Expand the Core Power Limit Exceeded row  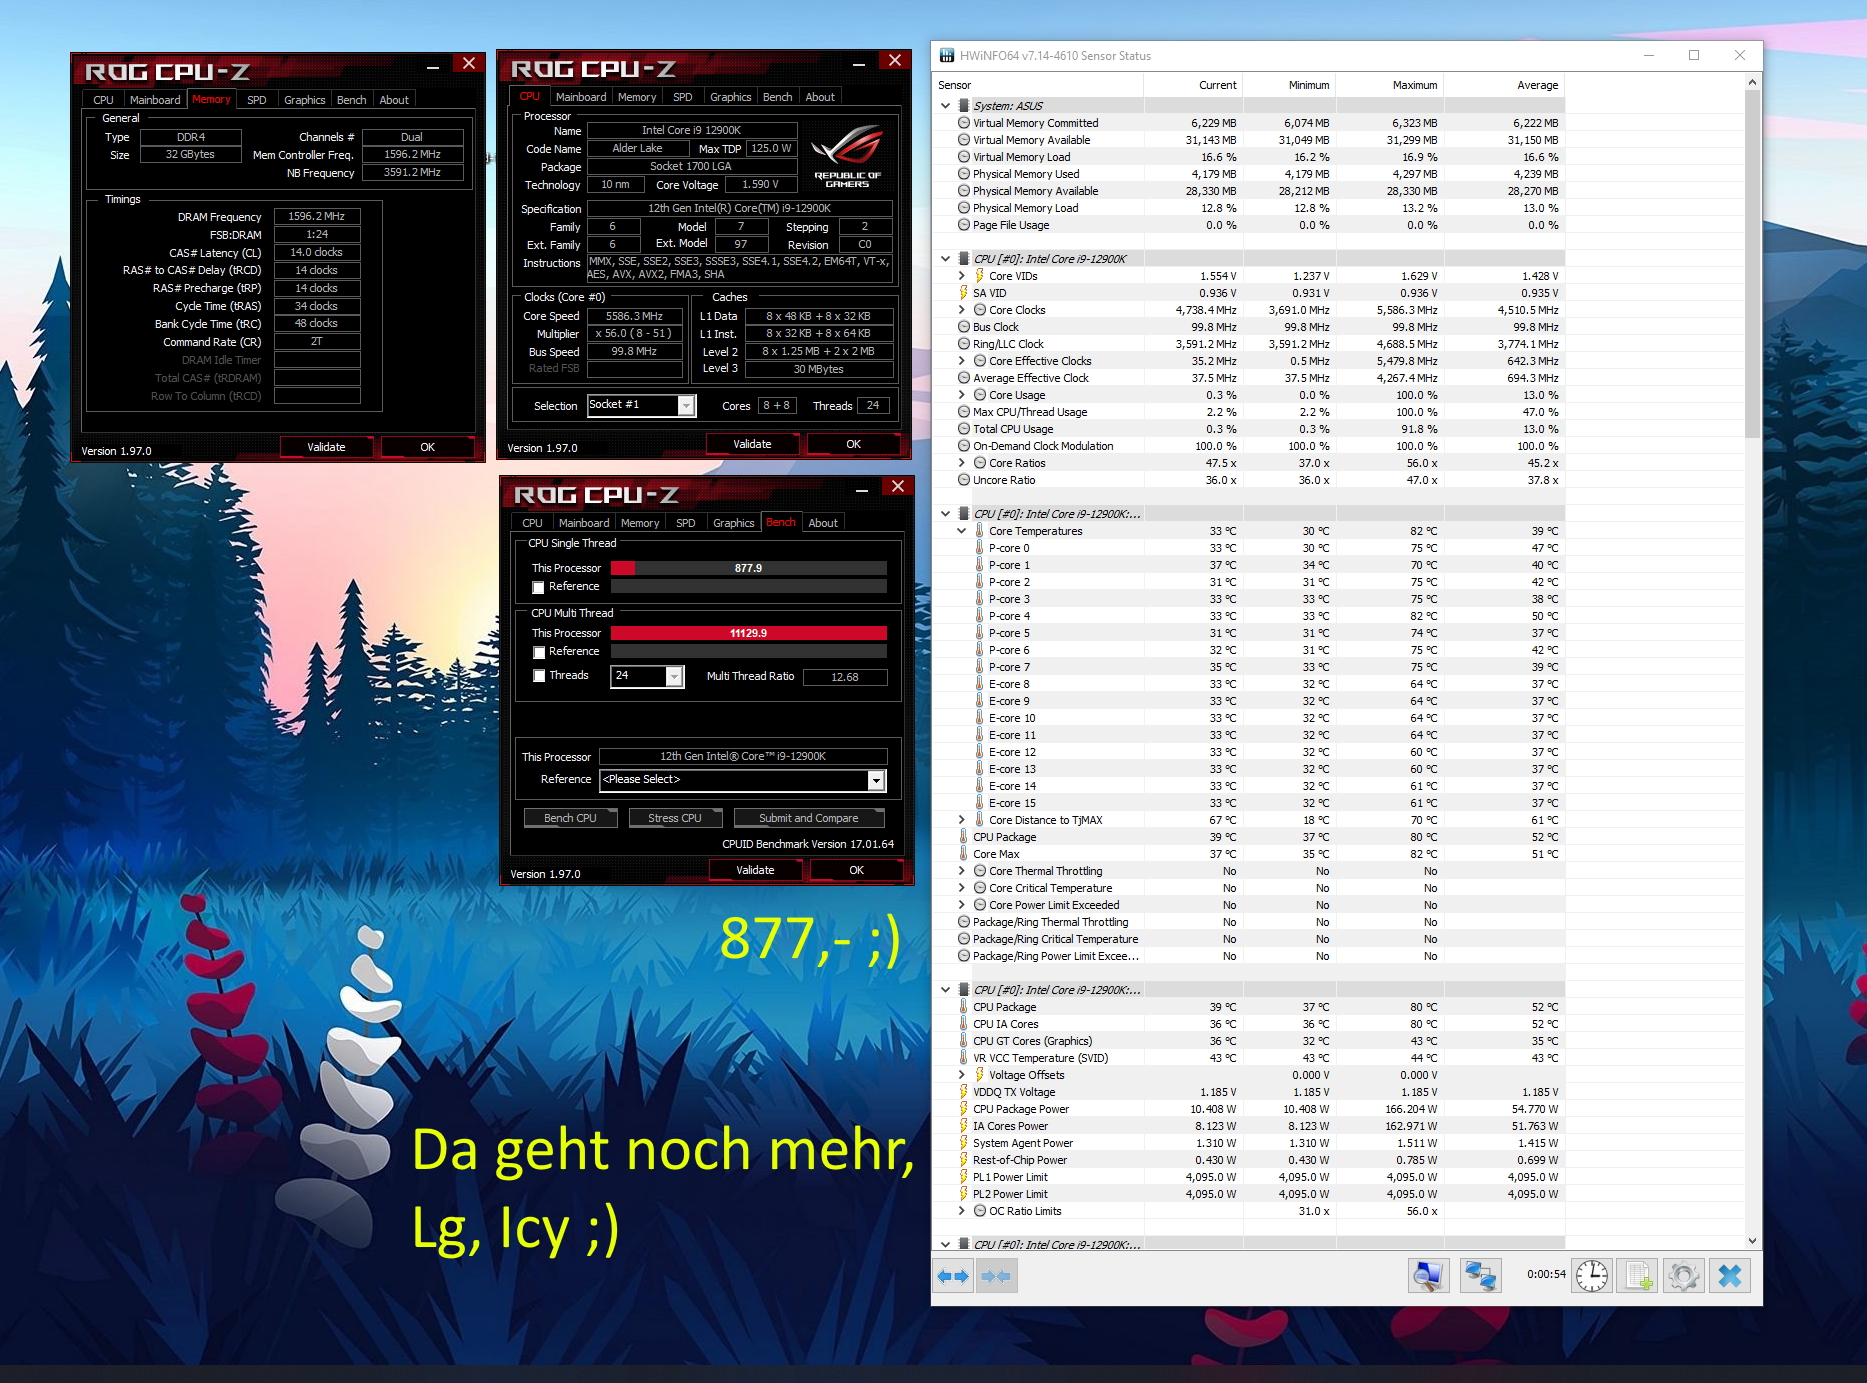(962, 905)
